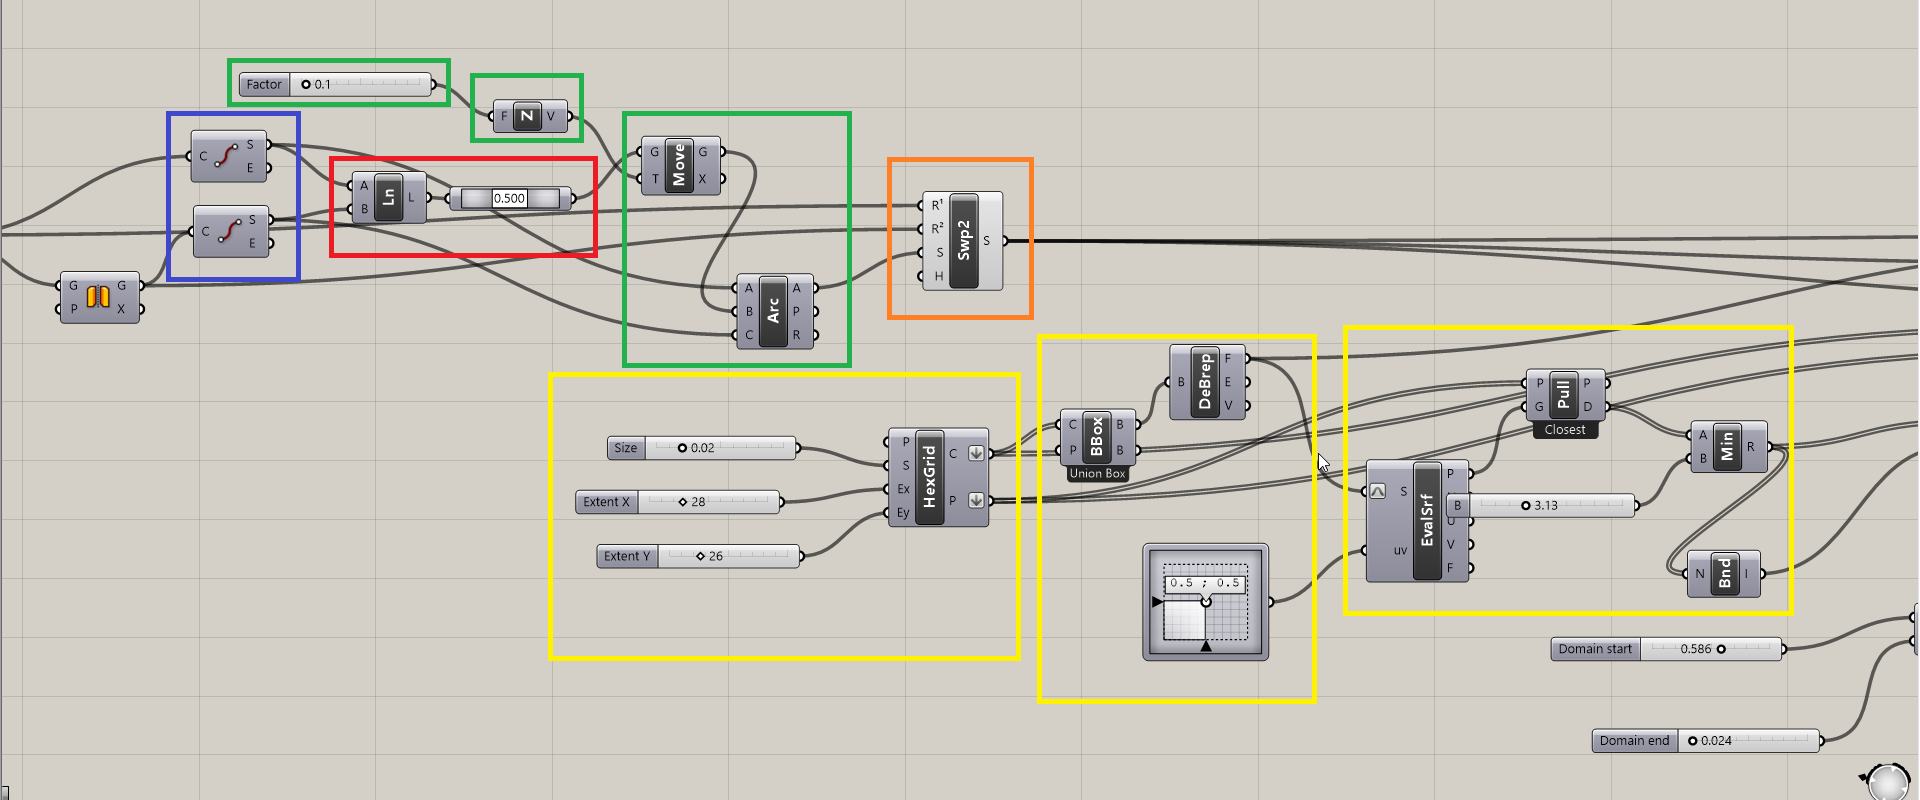Screen dimensions: 1920x800
Task: Click the Closest label under Pull
Action: pyautogui.click(x=1565, y=430)
